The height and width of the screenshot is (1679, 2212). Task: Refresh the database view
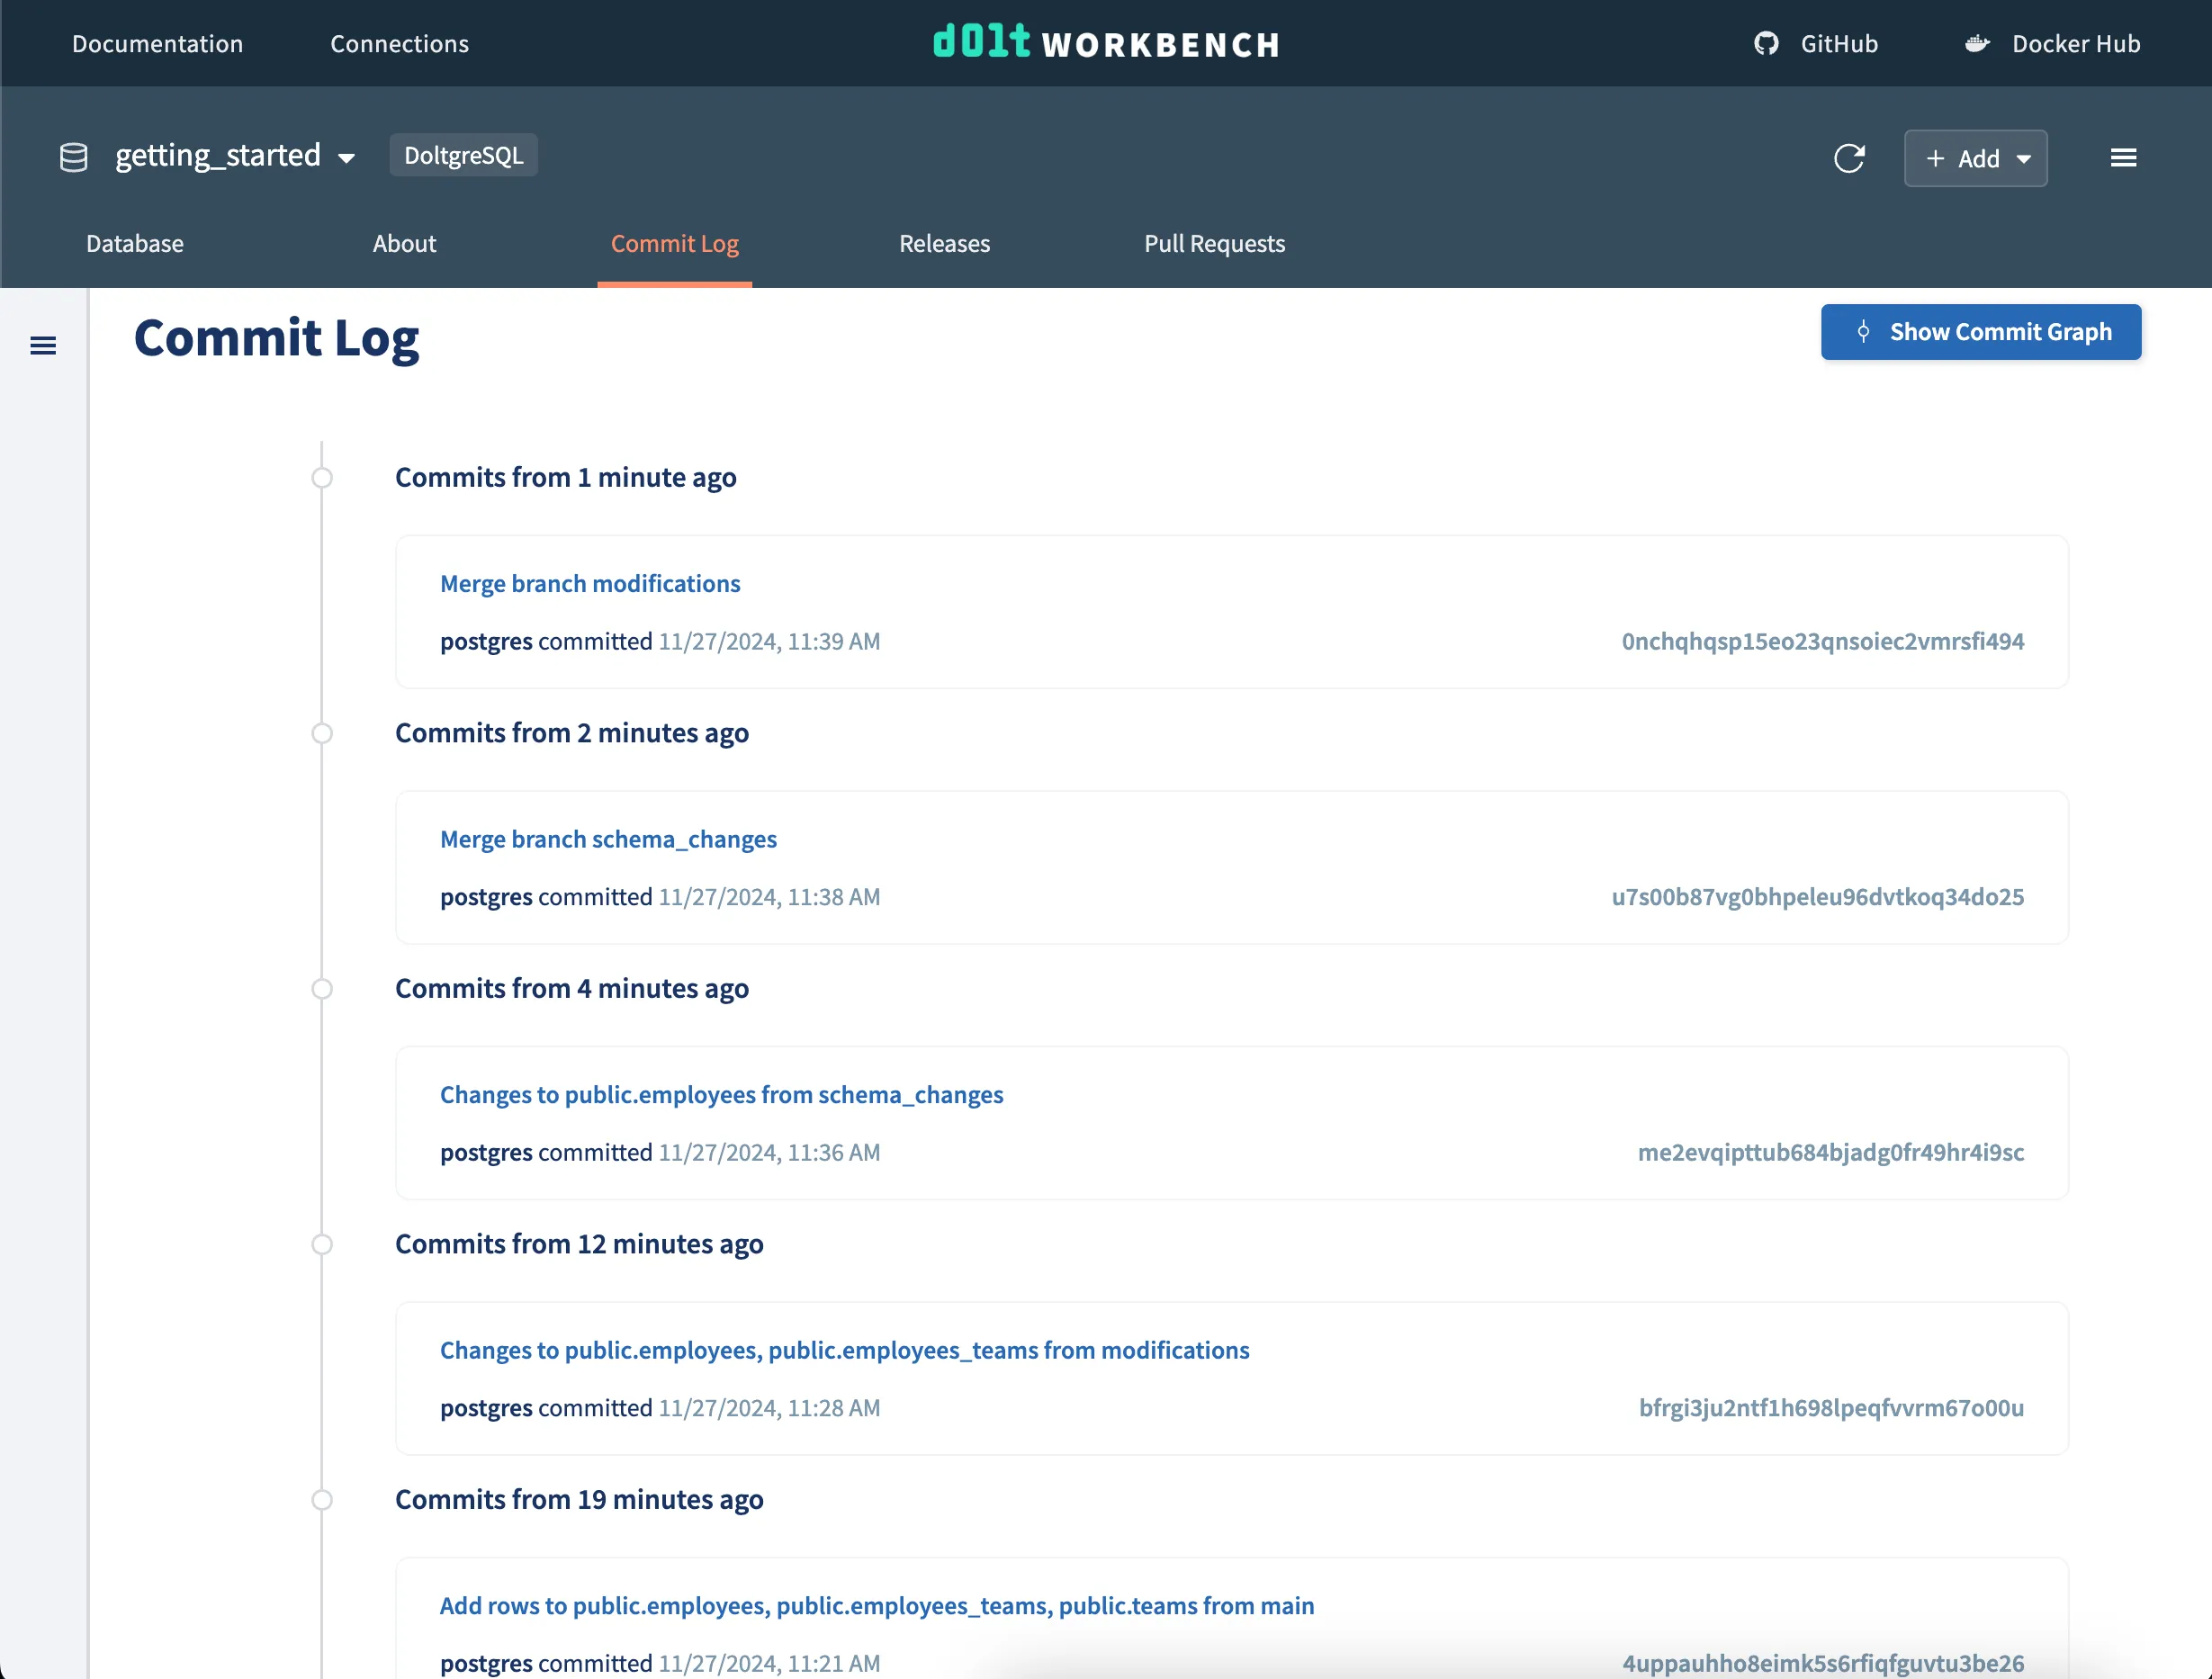click(1850, 158)
